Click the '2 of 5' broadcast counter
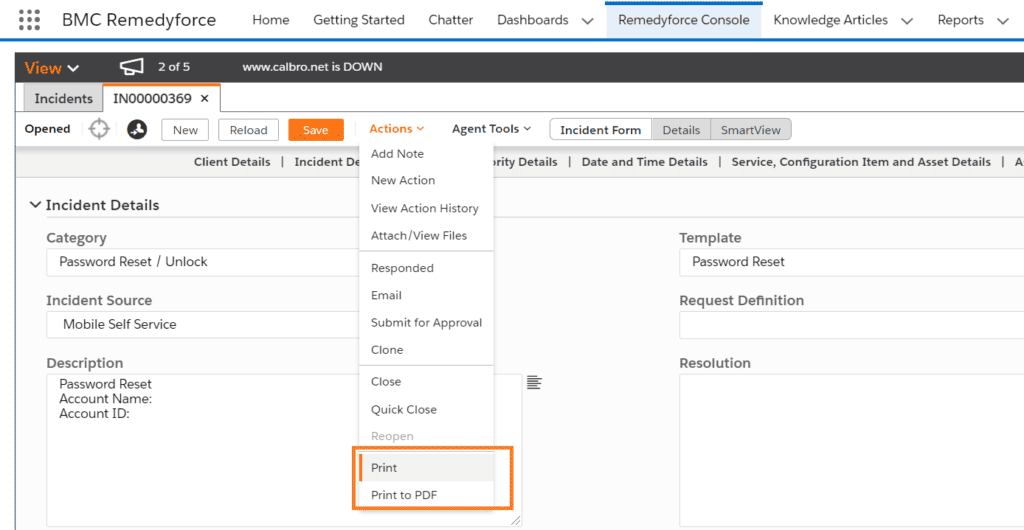 pyautogui.click(x=174, y=67)
